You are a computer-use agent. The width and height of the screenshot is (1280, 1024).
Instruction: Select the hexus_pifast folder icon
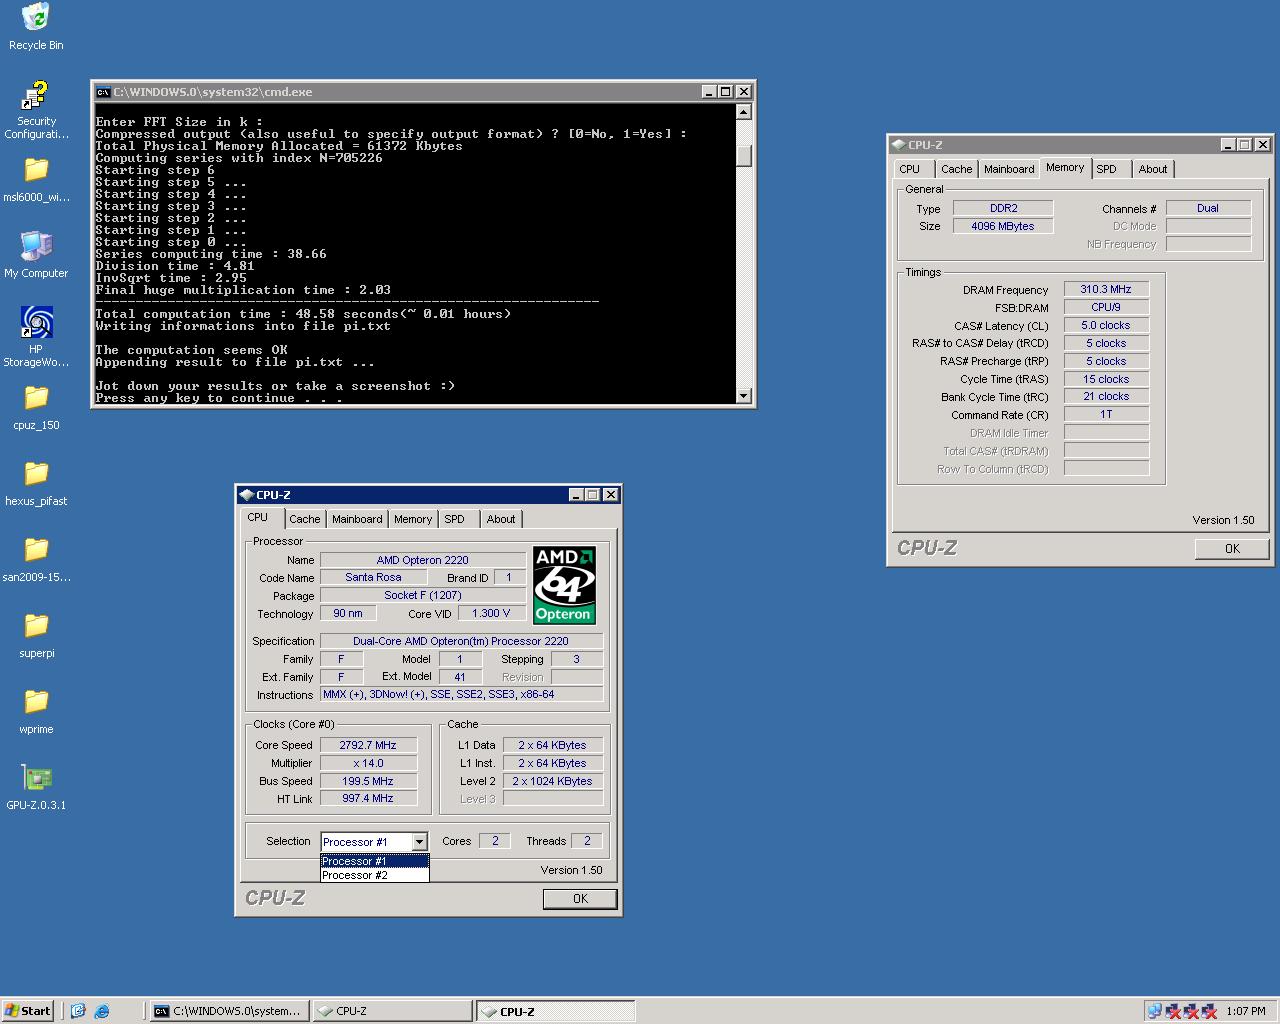click(x=36, y=474)
